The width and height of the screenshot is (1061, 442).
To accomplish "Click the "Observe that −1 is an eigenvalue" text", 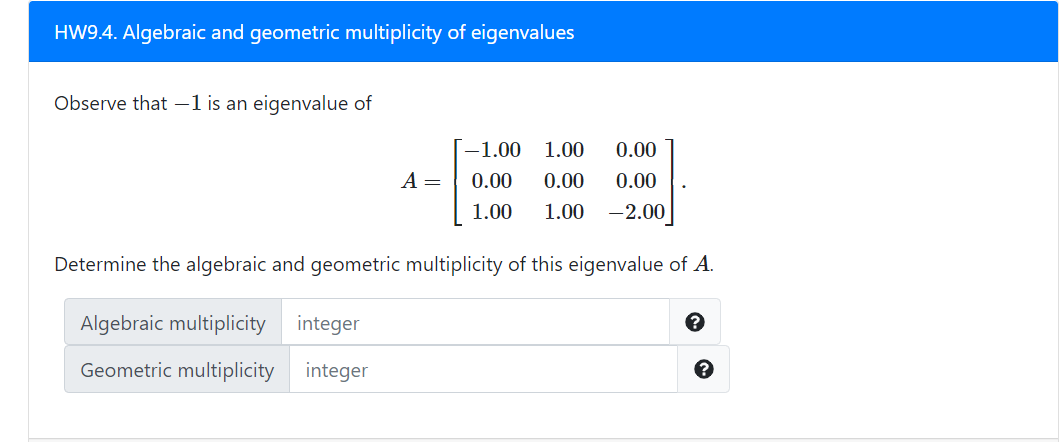I will pyautogui.click(x=213, y=103).
